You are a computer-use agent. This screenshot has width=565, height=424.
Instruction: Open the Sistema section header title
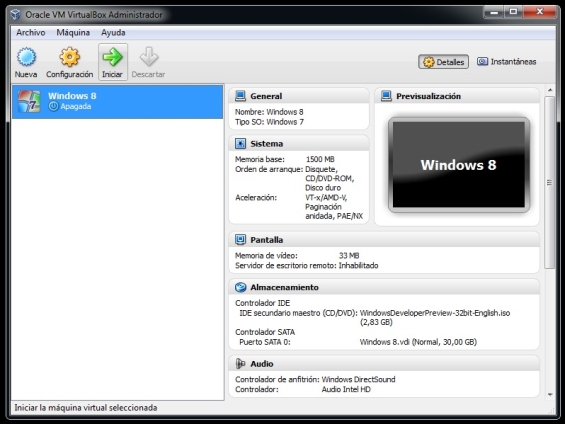267,144
